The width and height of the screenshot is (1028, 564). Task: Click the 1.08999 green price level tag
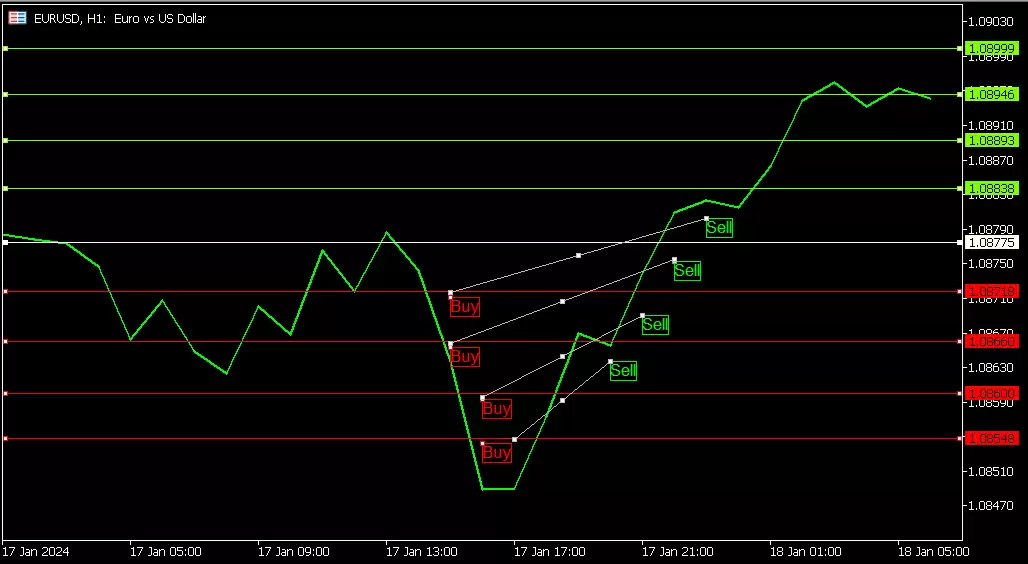992,48
